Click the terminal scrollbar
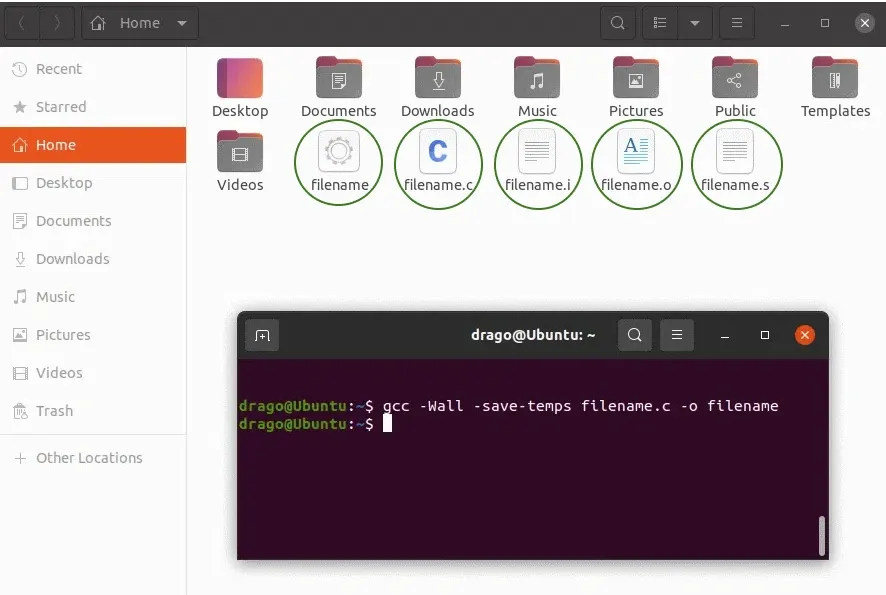886x595 pixels. click(x=822, y=535)
